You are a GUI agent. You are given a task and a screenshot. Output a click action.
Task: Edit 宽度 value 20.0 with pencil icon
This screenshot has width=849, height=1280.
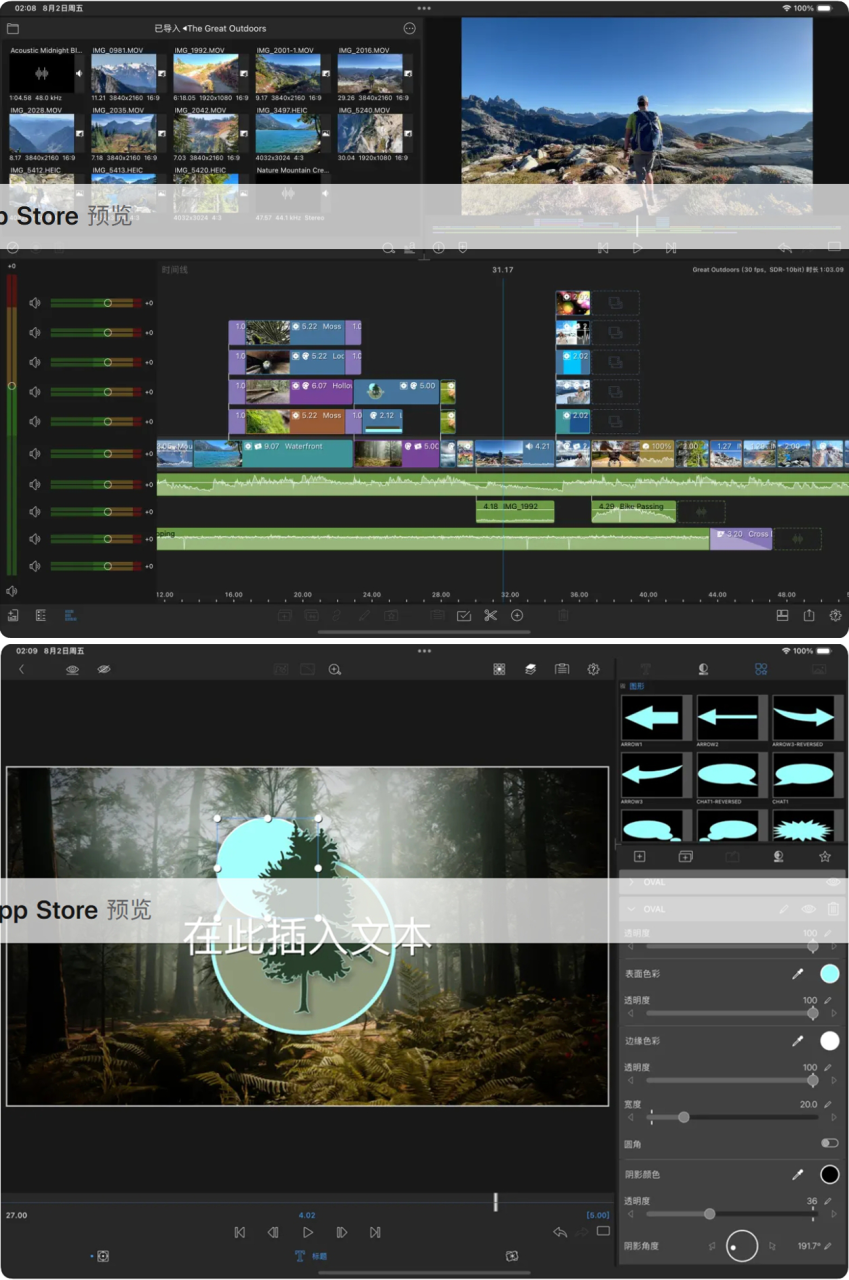pyautogui.click(x=828, y=1105)
